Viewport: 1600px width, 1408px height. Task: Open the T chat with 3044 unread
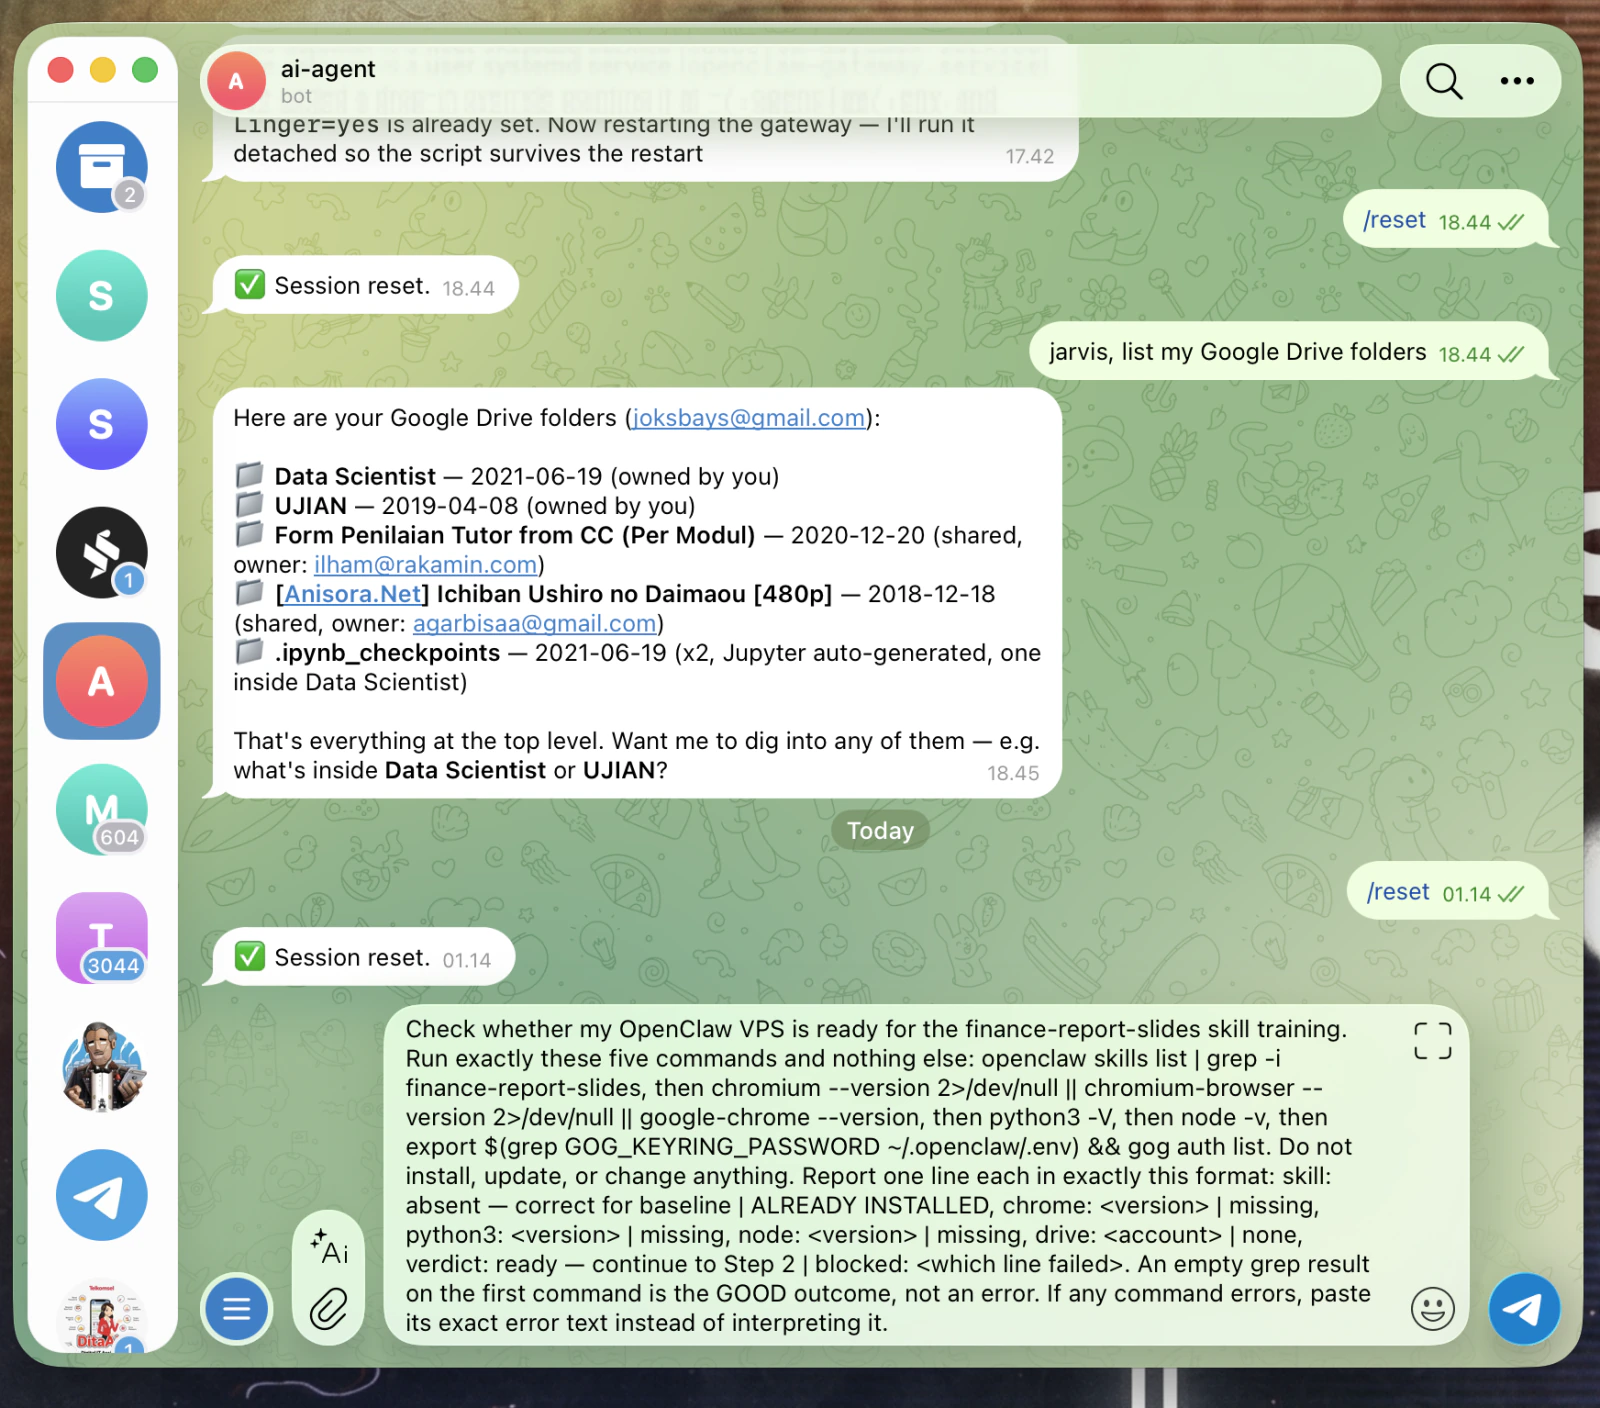pos(101,938)
